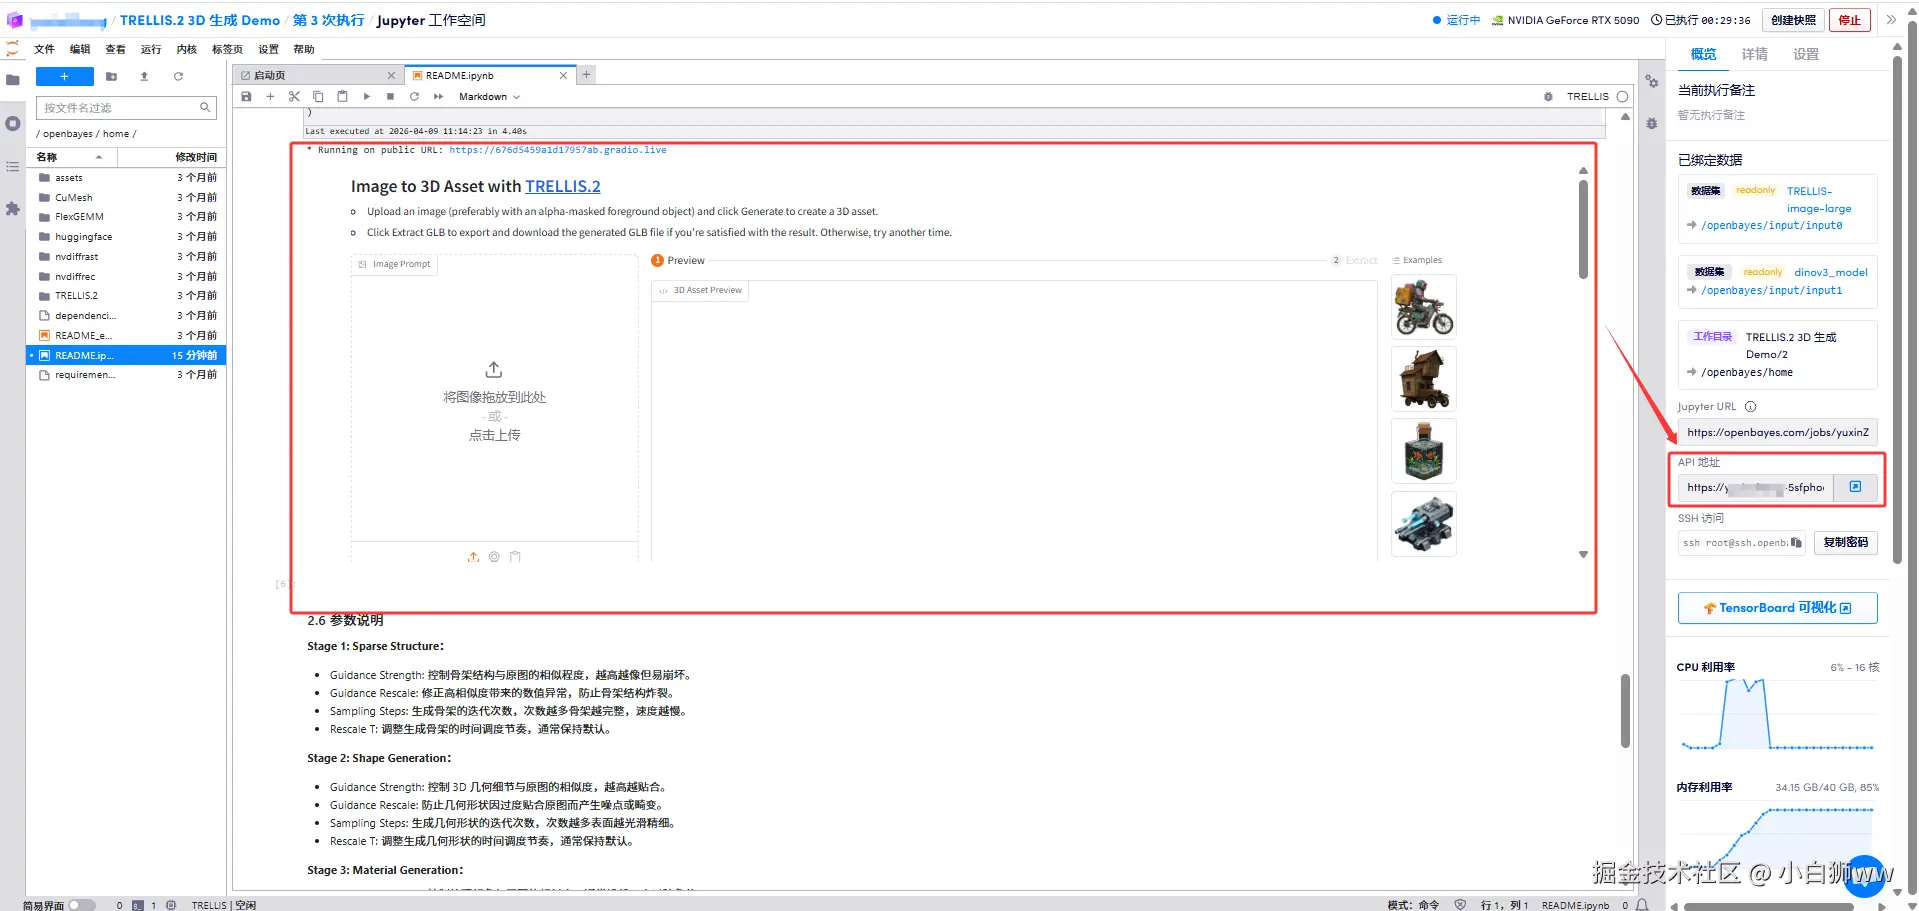Open /openbayes/input/input0 path link

pyautogui.click(x=1771, y=226)
